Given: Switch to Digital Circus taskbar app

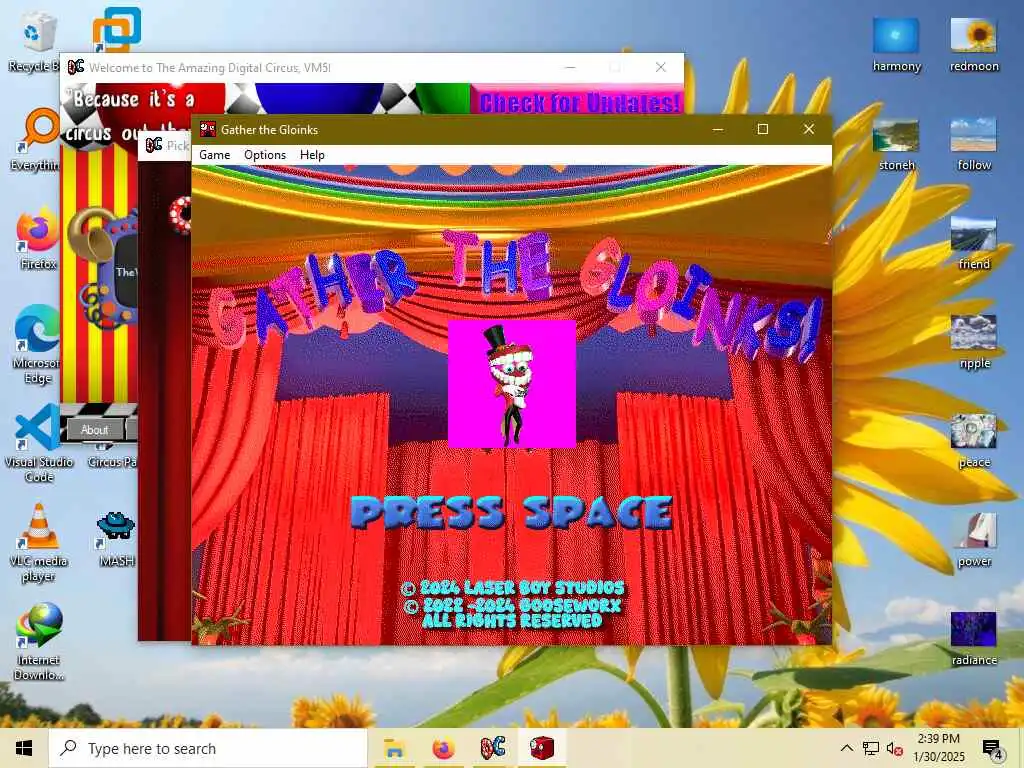Looking at the screenshot, I should pyautogui.click(x=492, y=748).
